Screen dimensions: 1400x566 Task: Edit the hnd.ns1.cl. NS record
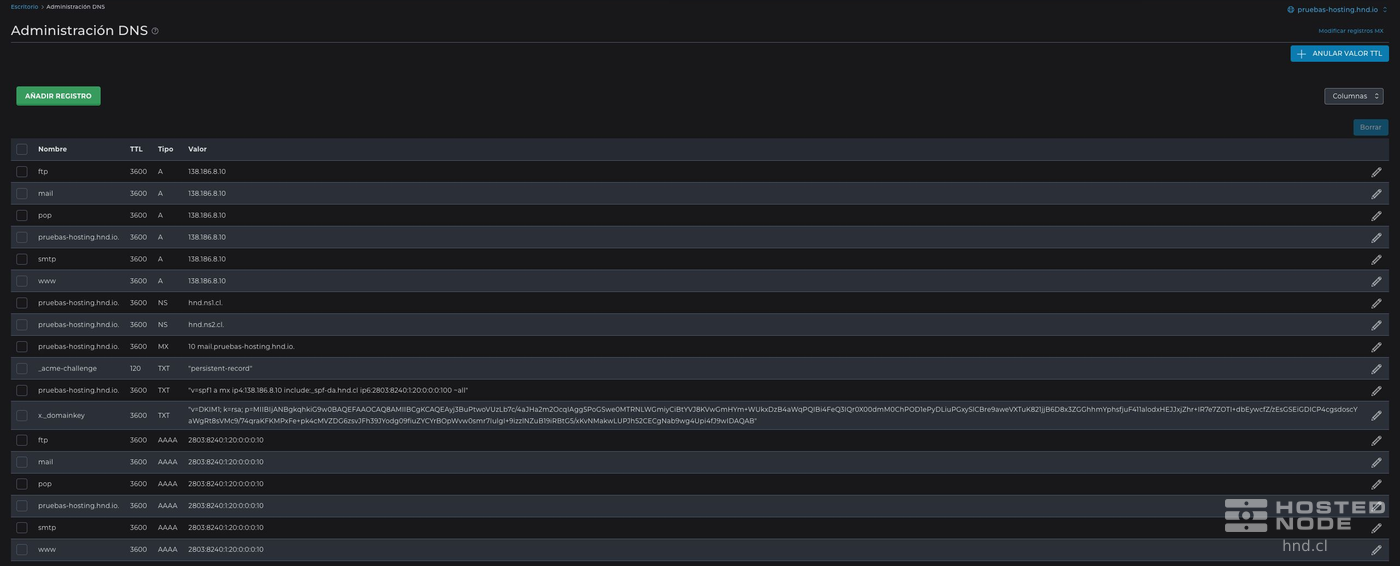(1376, 303)
